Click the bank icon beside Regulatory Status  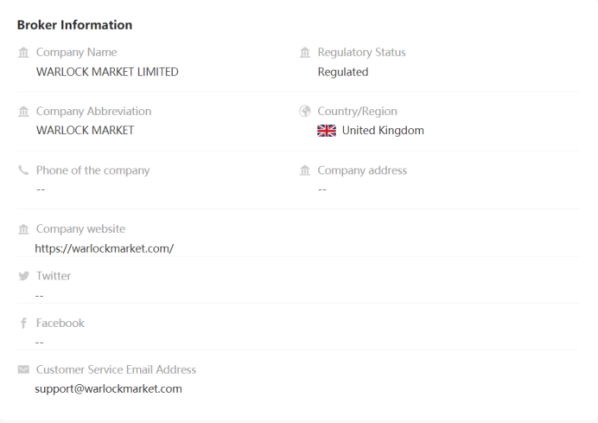[x=305, y=52]
